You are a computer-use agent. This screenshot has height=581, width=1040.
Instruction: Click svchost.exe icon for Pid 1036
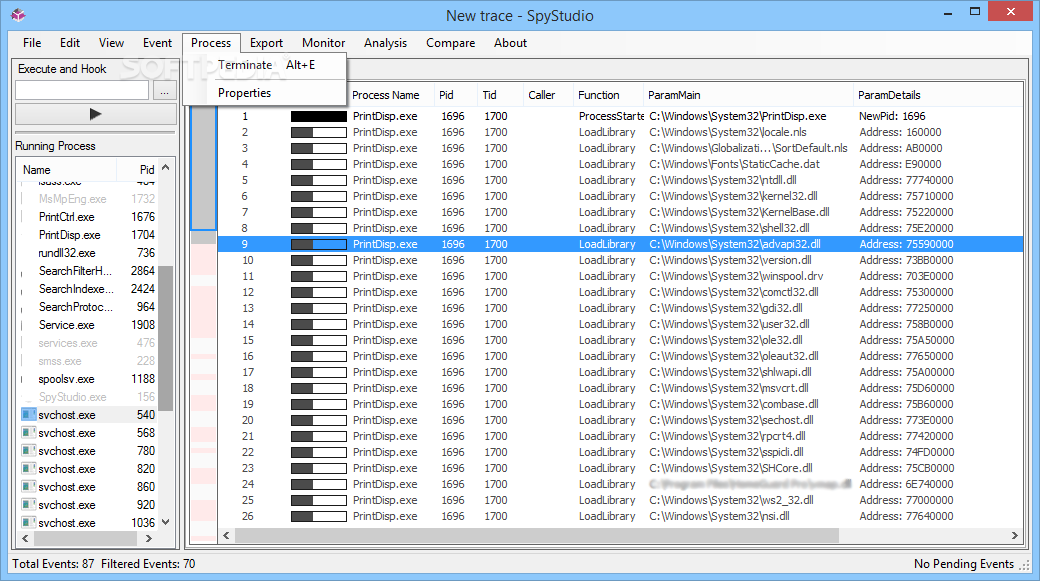pyautogui.click(x=28, y=523)
